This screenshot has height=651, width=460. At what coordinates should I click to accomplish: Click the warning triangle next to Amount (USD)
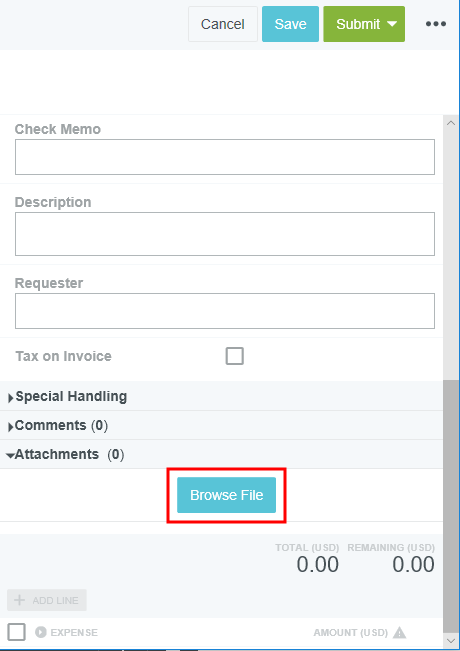[x=399, y=632]
